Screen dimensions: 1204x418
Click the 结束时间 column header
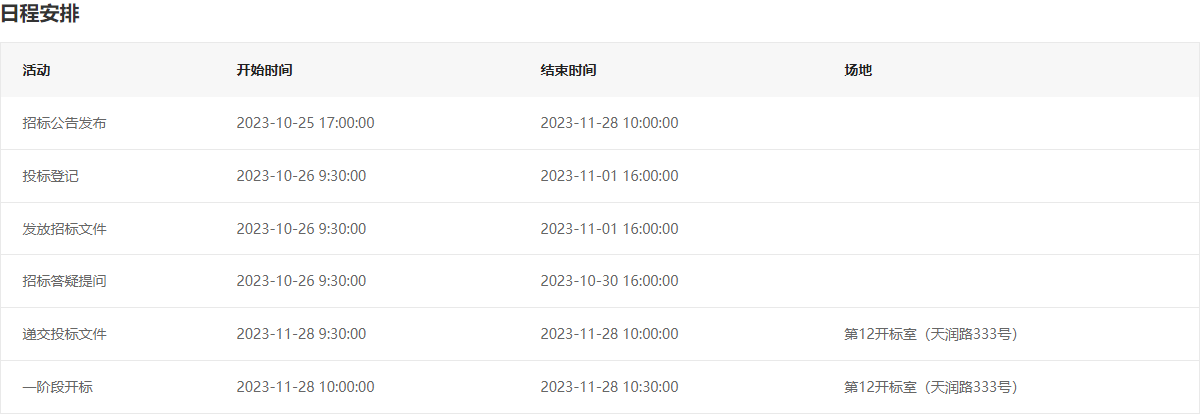[x=568, y=70]
